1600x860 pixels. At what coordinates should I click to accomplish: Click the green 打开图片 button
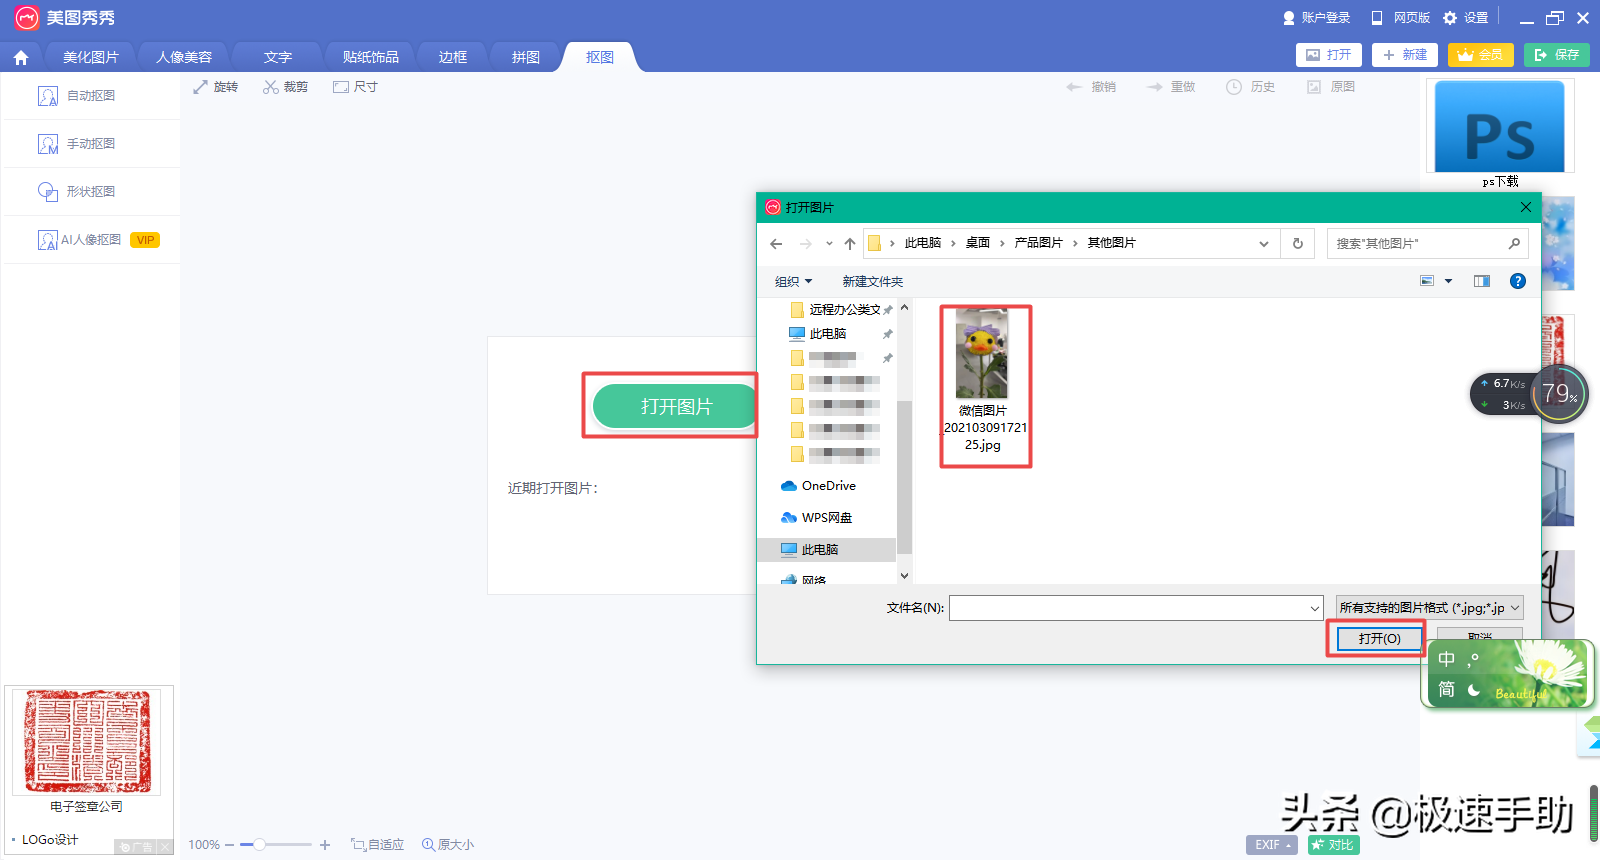coord(676,406)
